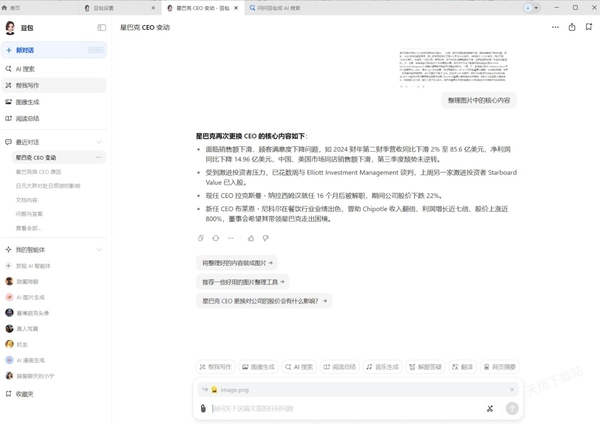Screen dimensions: 600x424
Task: Dislike the response with thumbs down
Action: 266,238
